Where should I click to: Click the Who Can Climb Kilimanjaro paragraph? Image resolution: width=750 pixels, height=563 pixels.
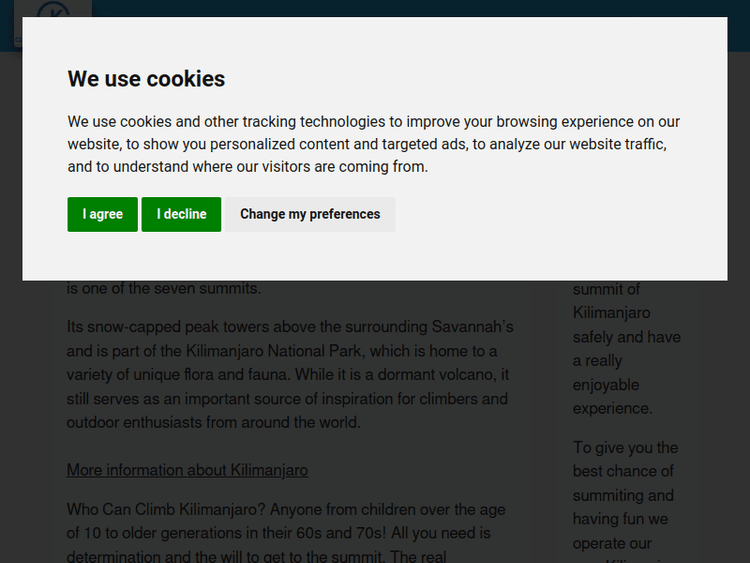click(286, 533)
